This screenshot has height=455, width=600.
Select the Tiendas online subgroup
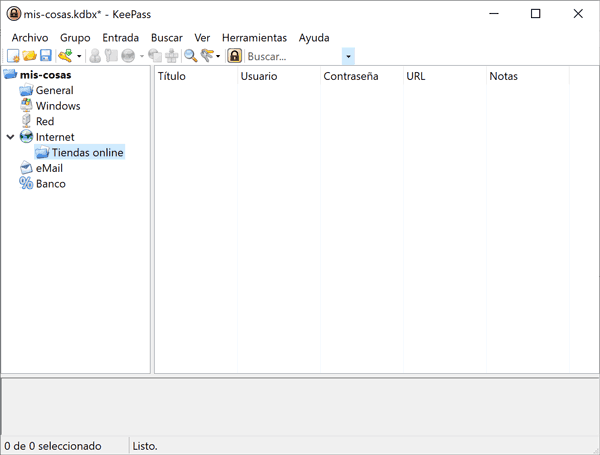click(x=88, y=153)
